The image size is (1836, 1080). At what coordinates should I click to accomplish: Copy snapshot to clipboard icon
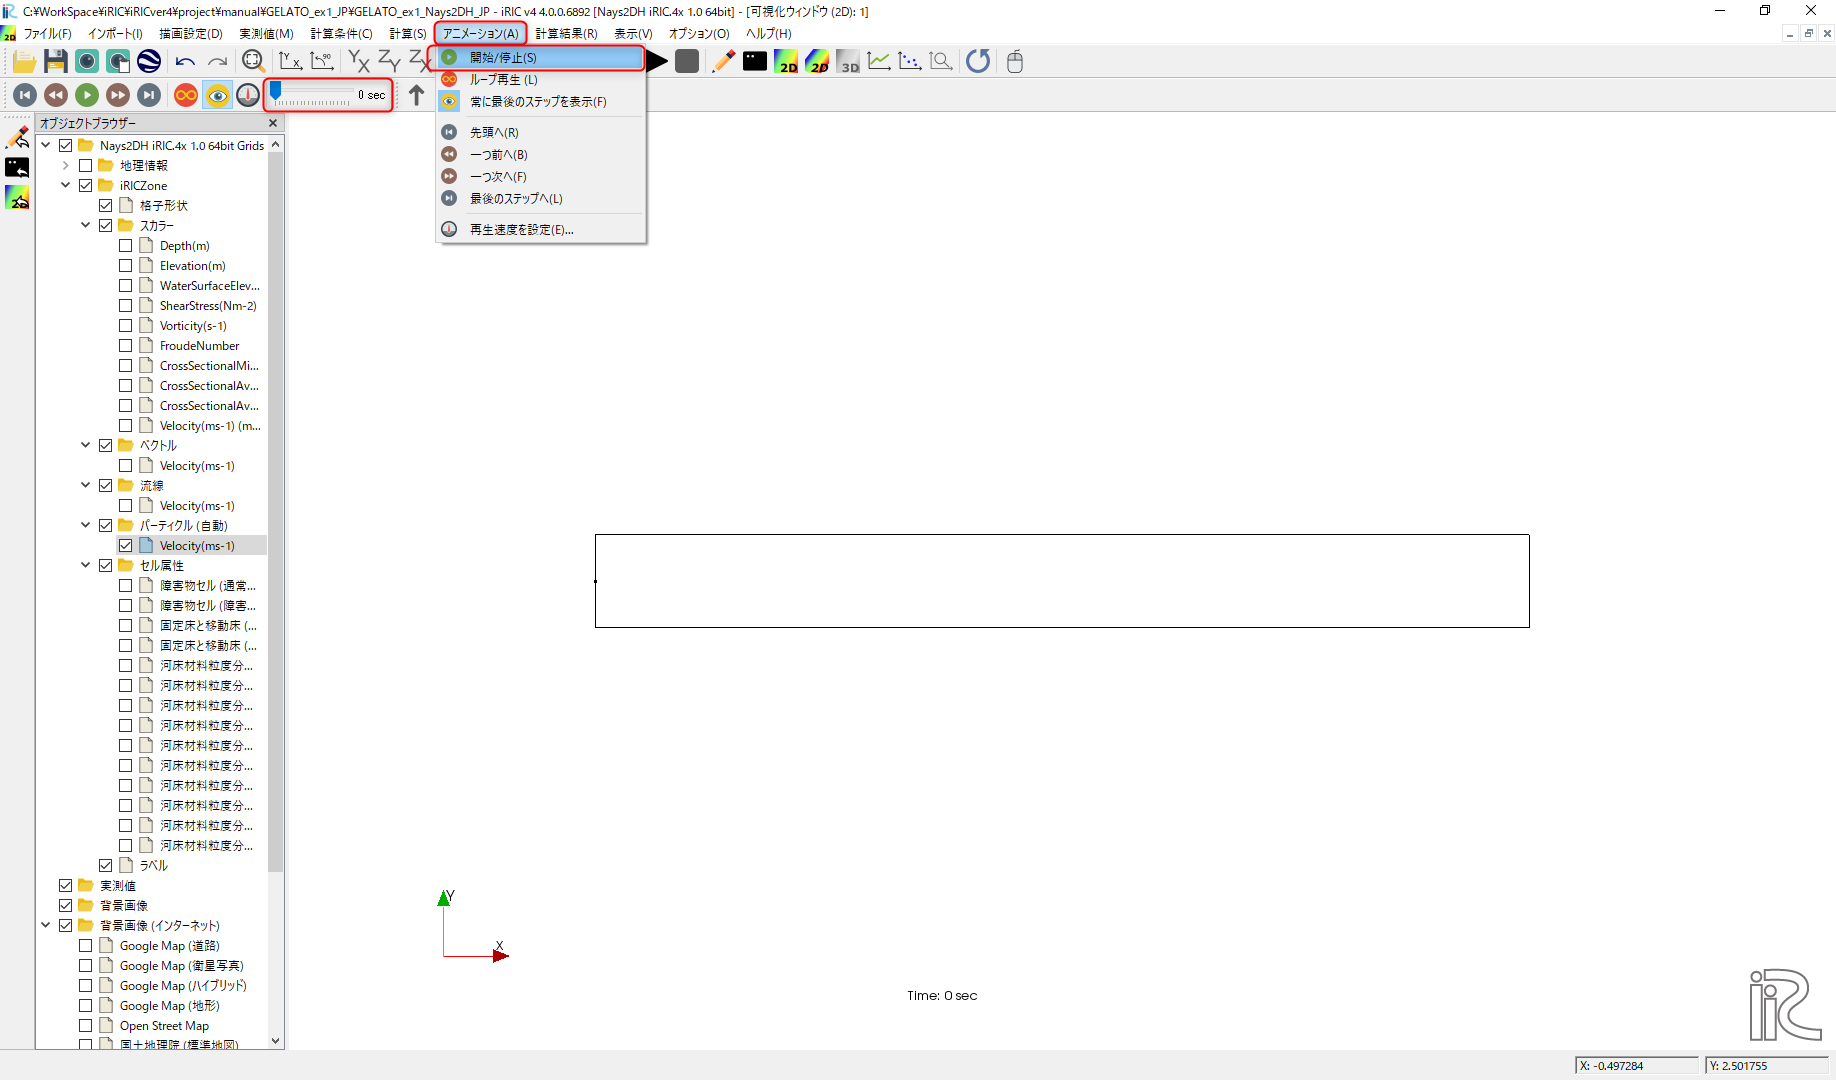(x=118, y=62)
